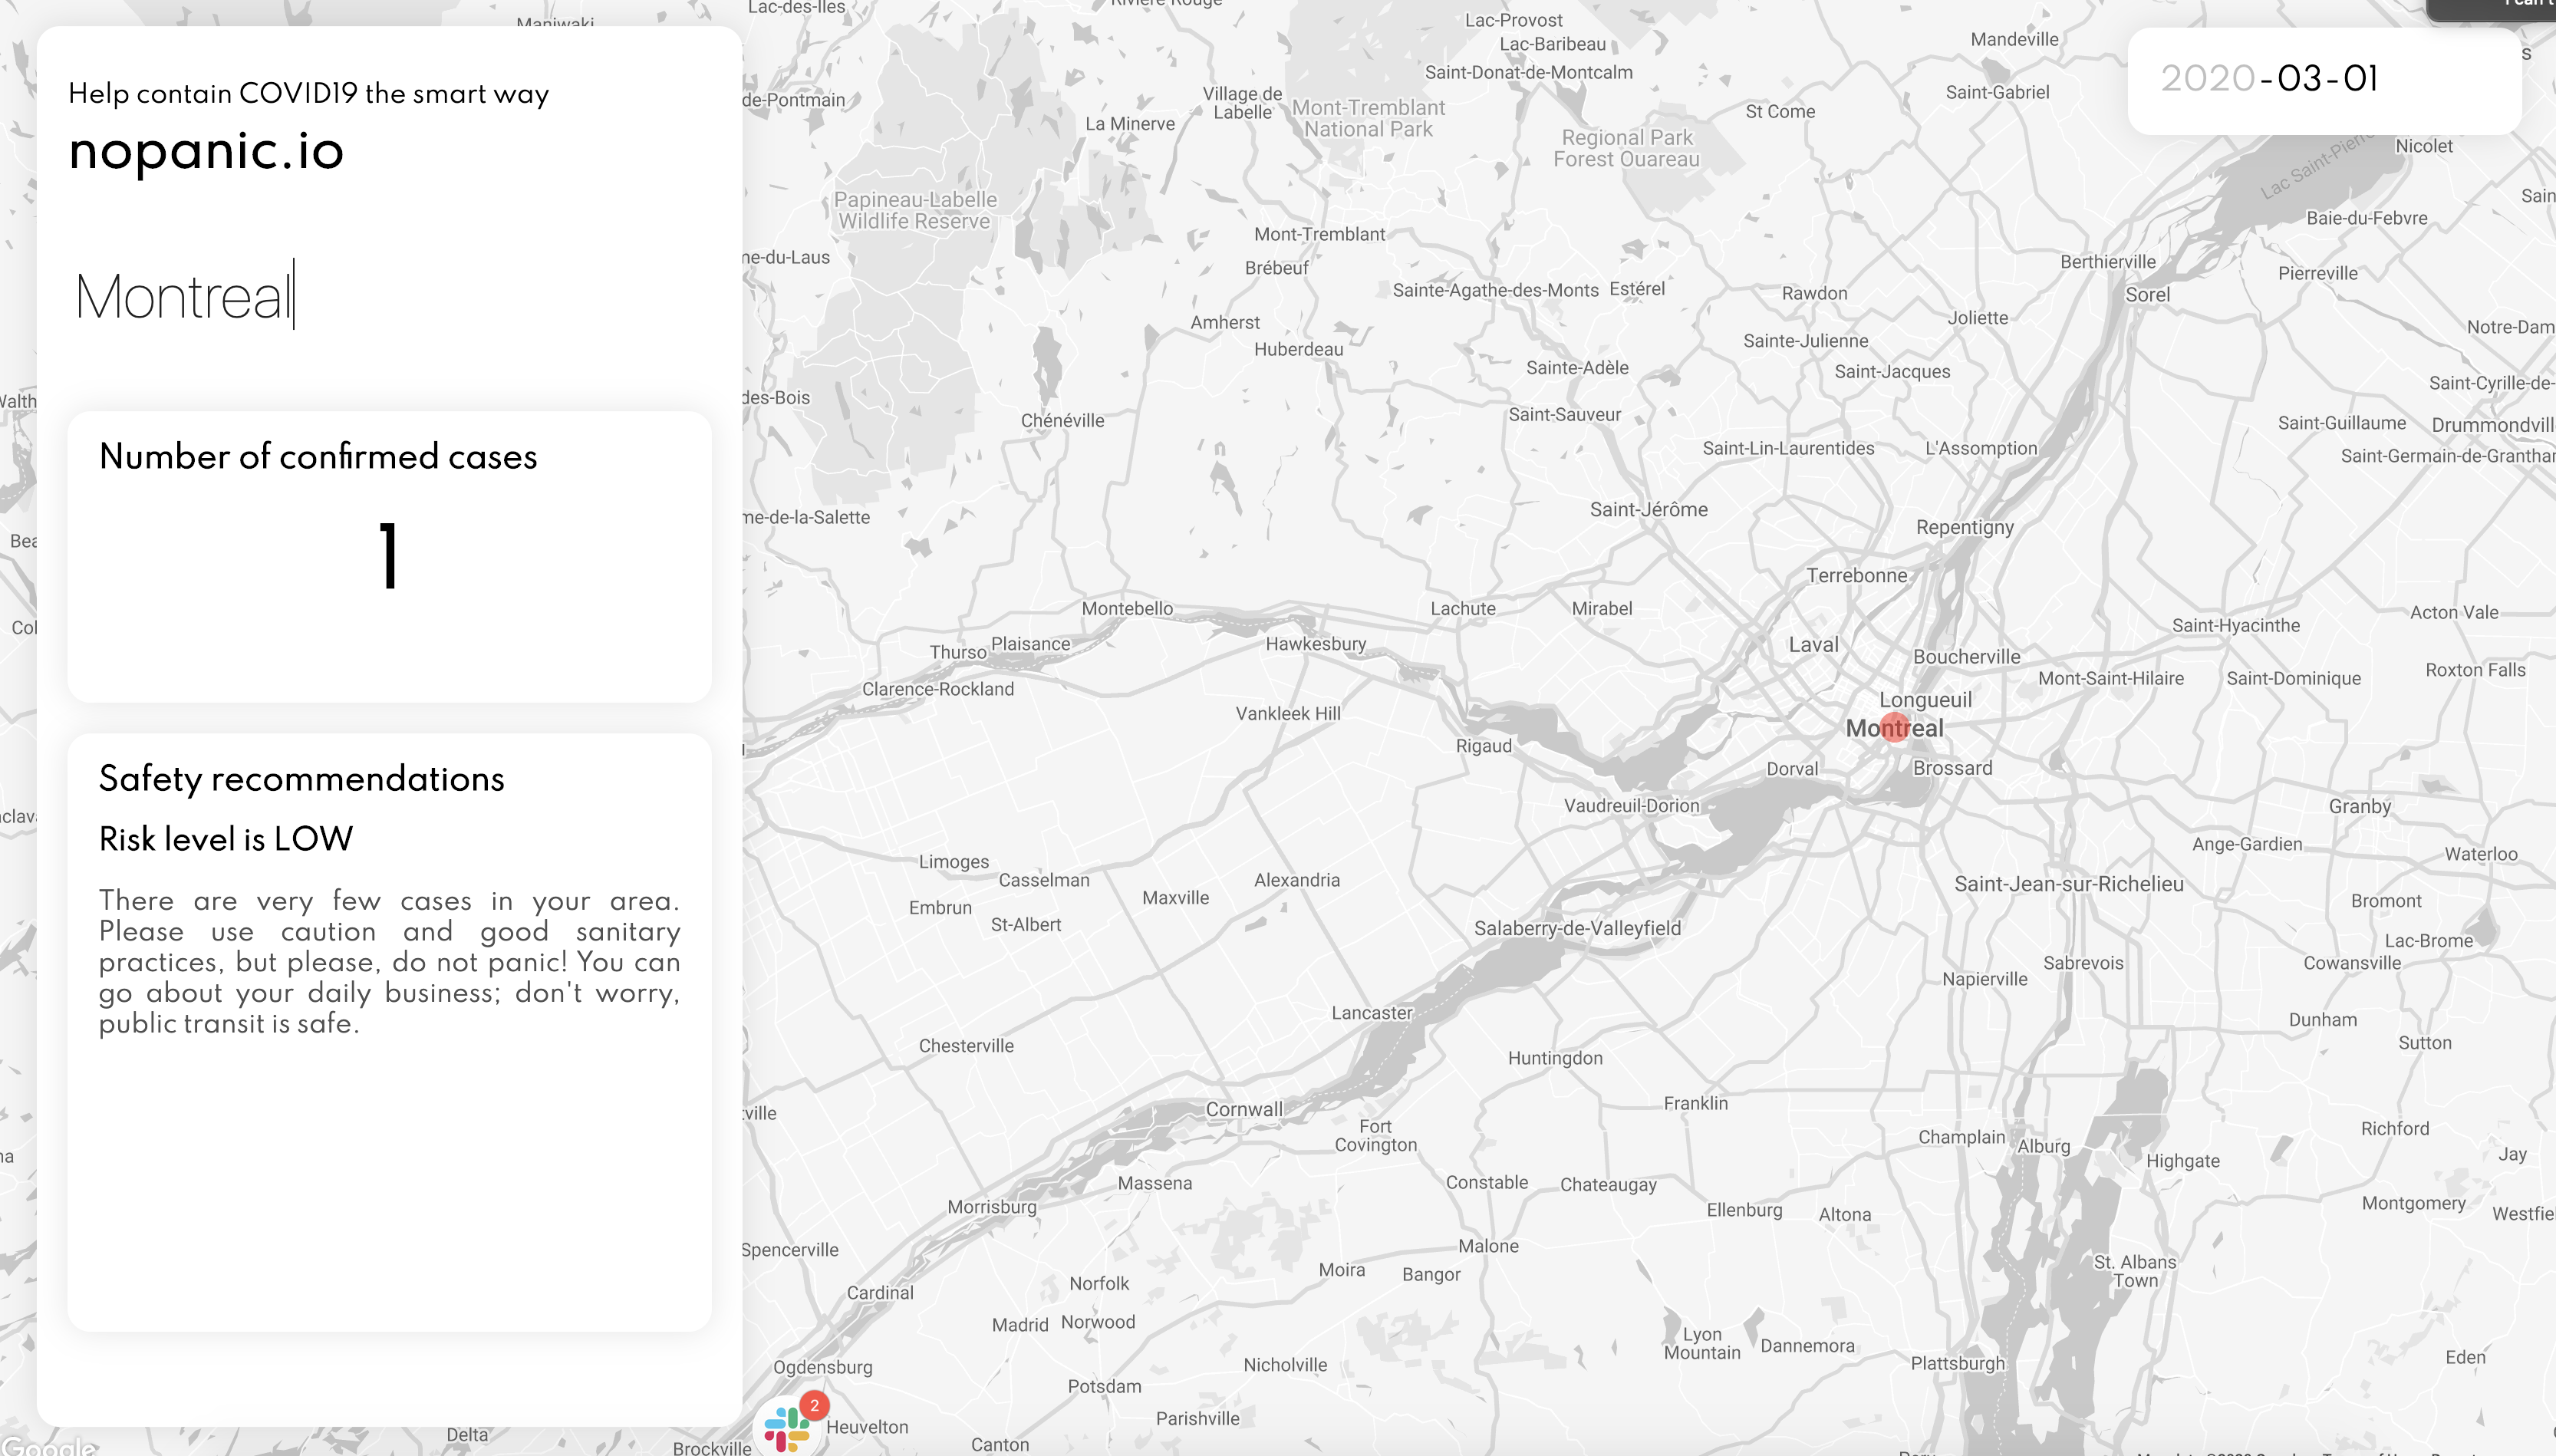Select the day 01 in the date field
2556x1456 pixels.
point(2361,79)
